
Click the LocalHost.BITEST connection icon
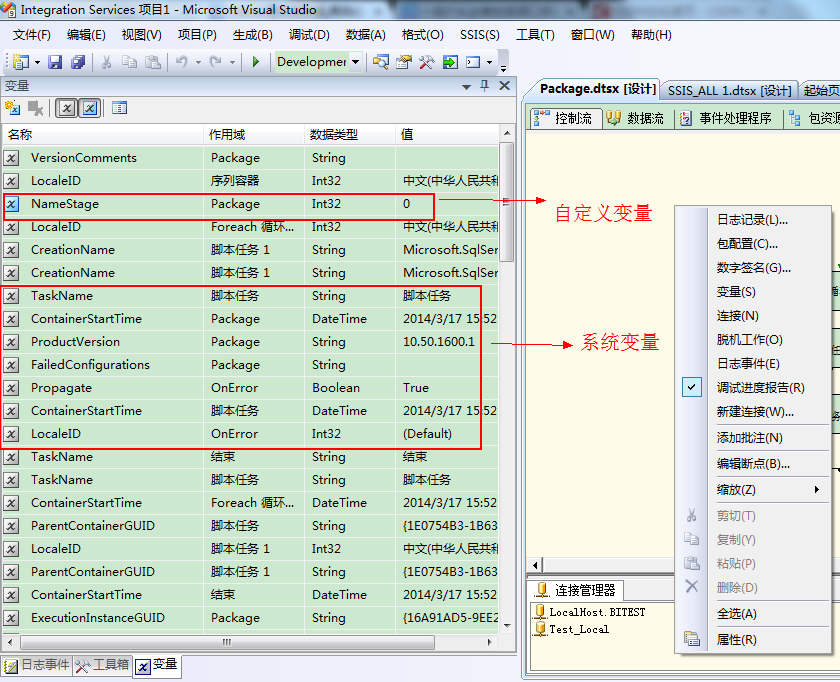click(x=541, y=611)
